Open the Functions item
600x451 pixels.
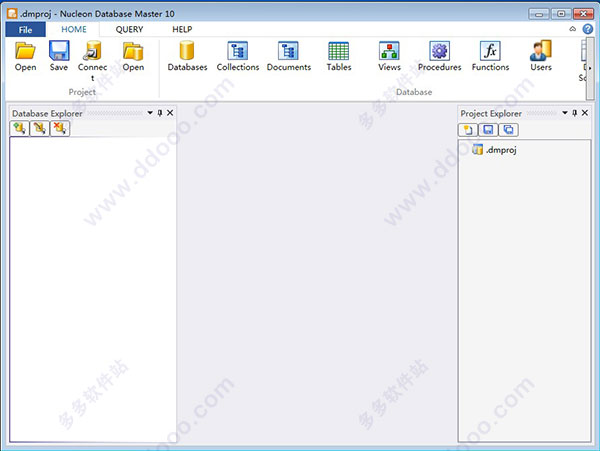490,56
